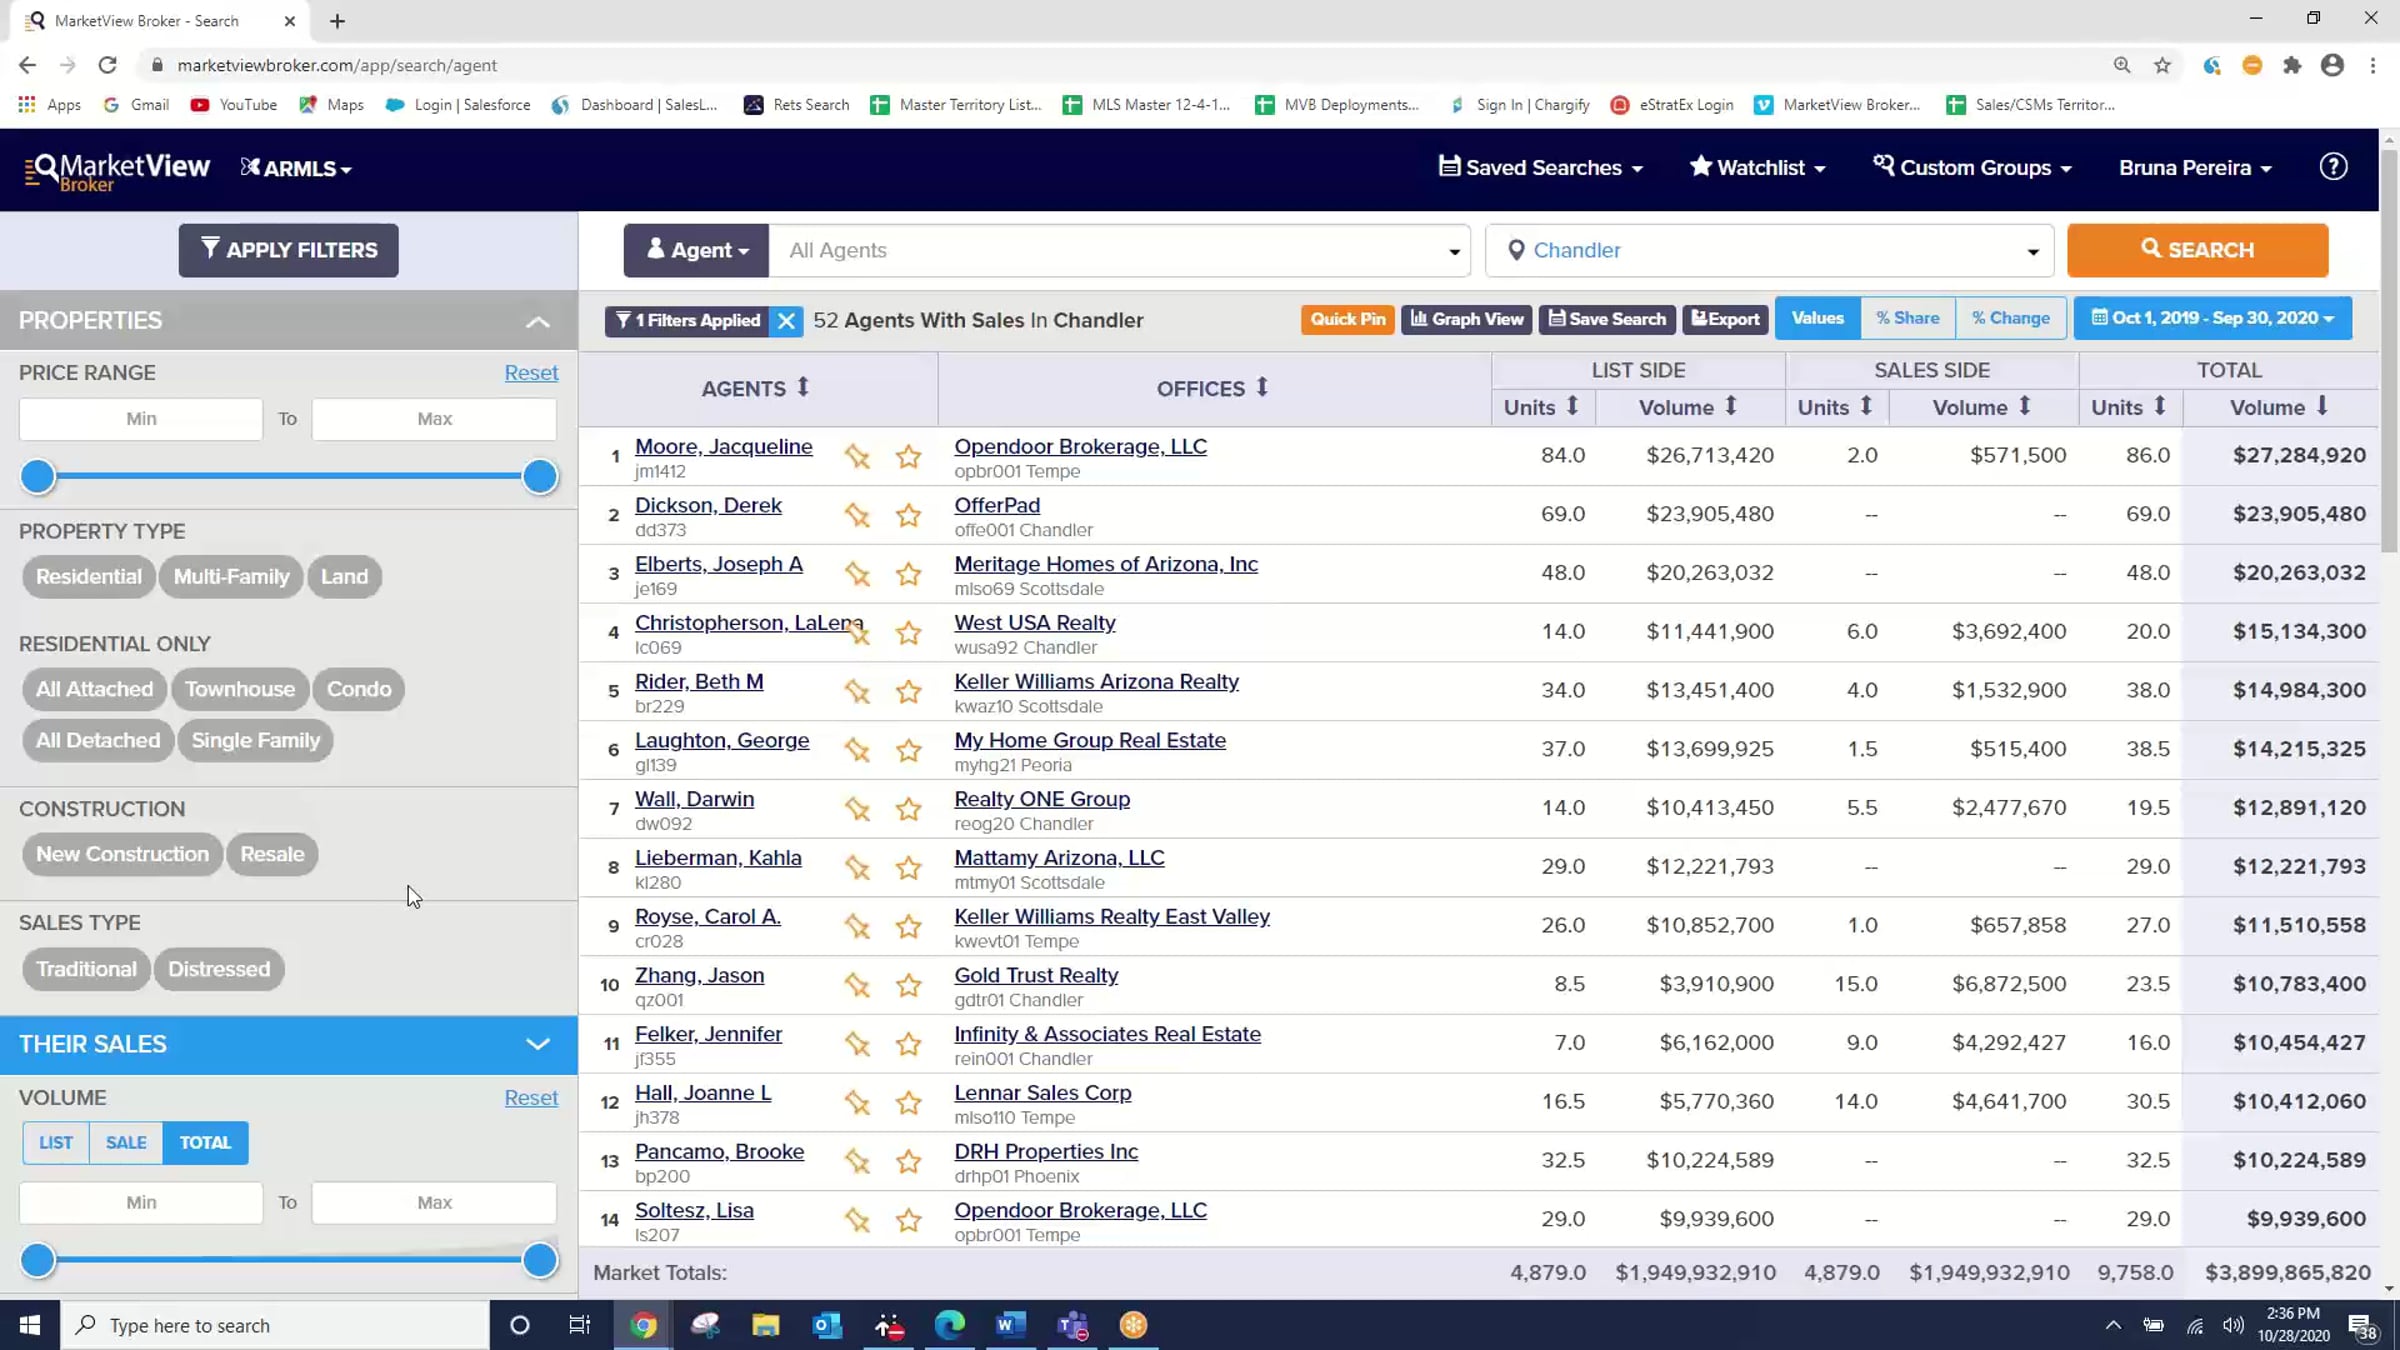Select TOTAL volume tab

click(205, 1143)
